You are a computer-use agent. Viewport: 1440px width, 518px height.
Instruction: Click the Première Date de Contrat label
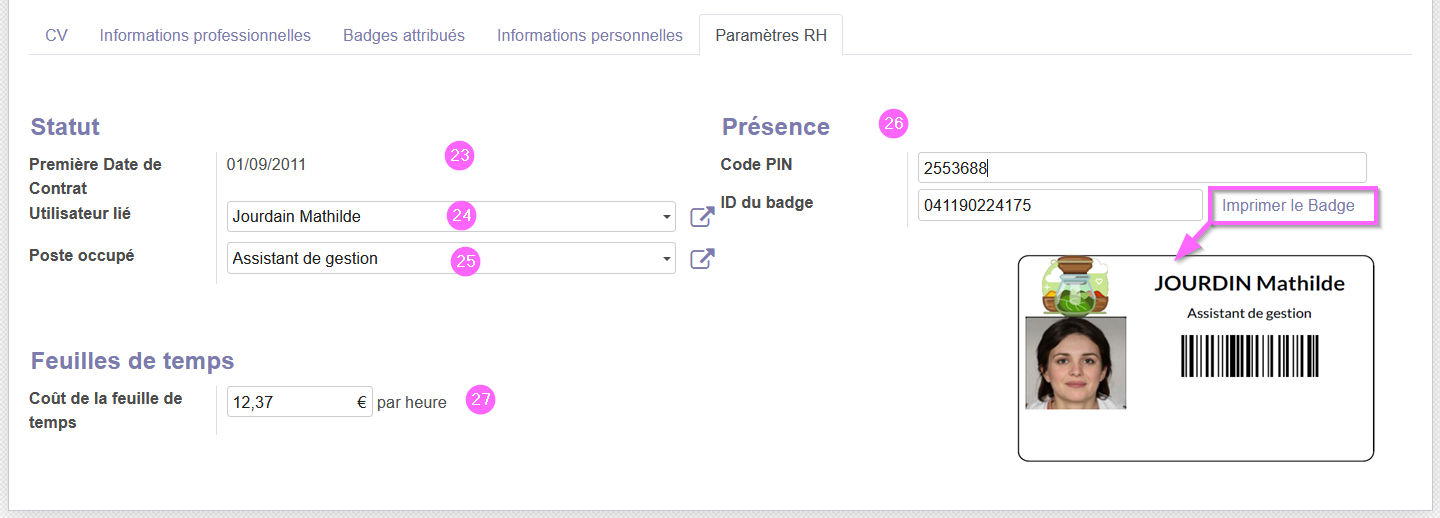(x=95, y=176)
